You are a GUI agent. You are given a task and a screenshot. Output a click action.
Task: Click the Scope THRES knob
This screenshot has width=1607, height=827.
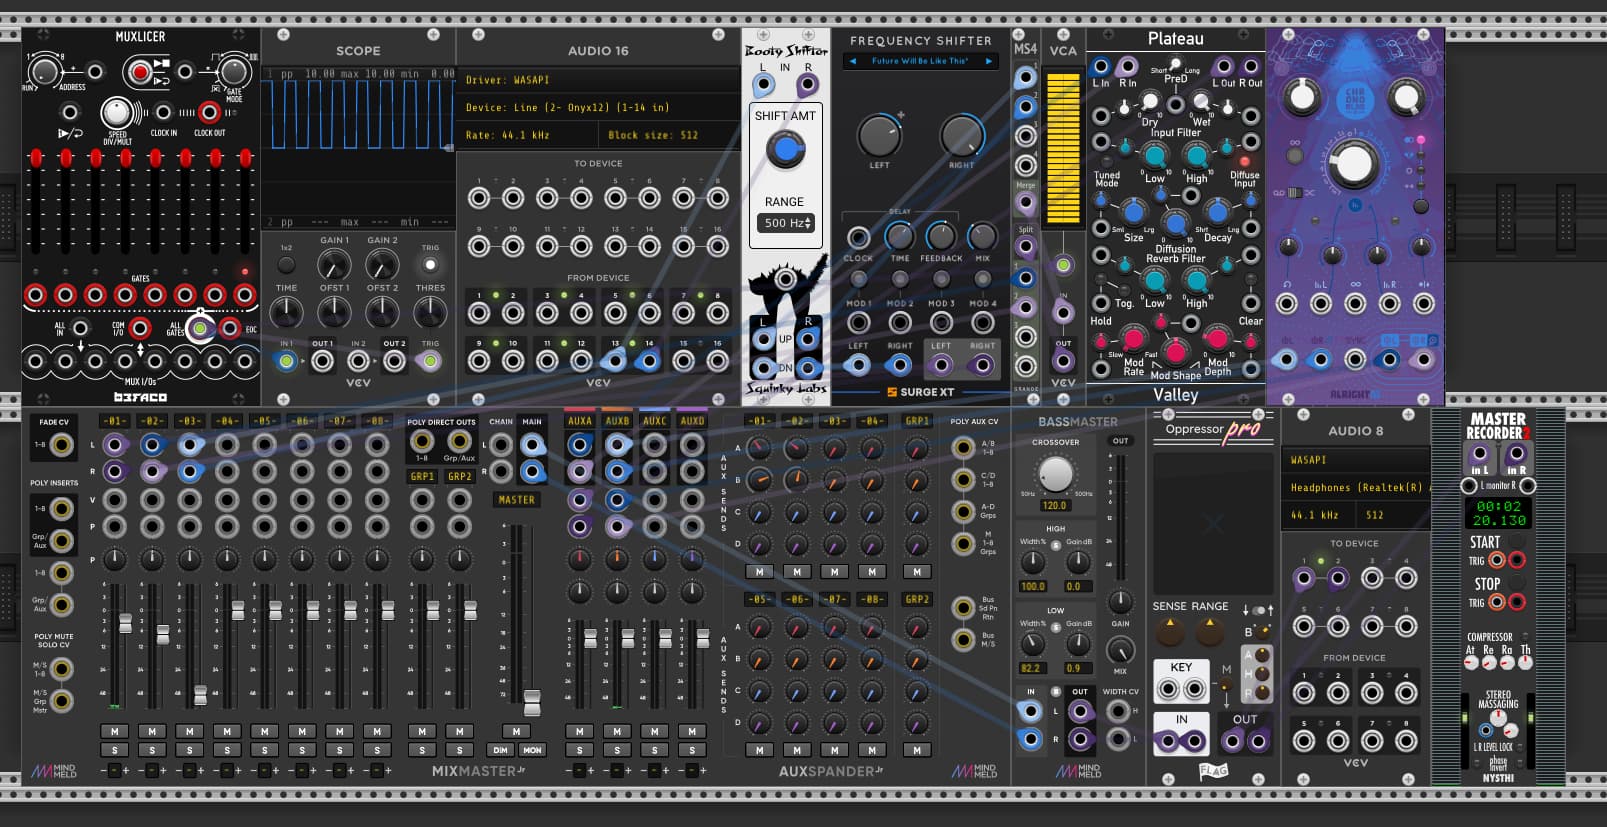(430, 313)
